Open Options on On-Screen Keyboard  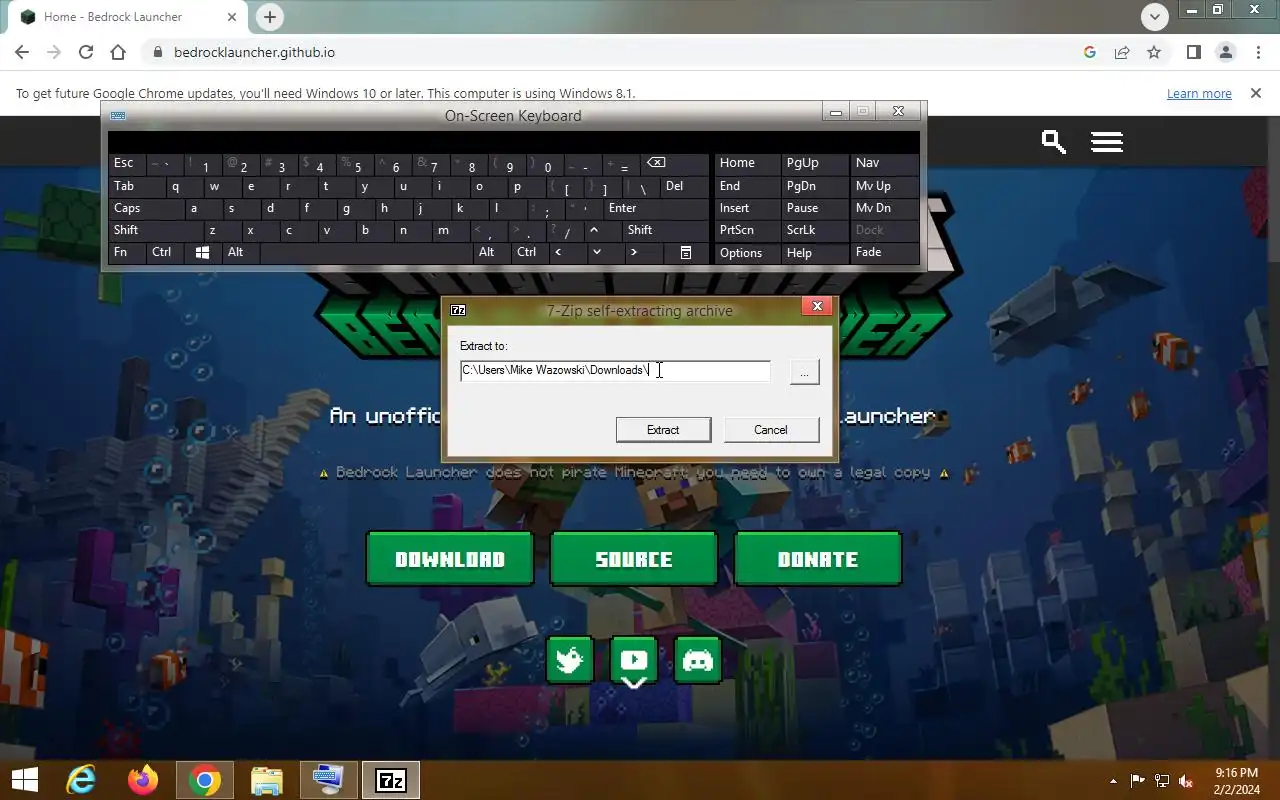click(x=747, y=253)
